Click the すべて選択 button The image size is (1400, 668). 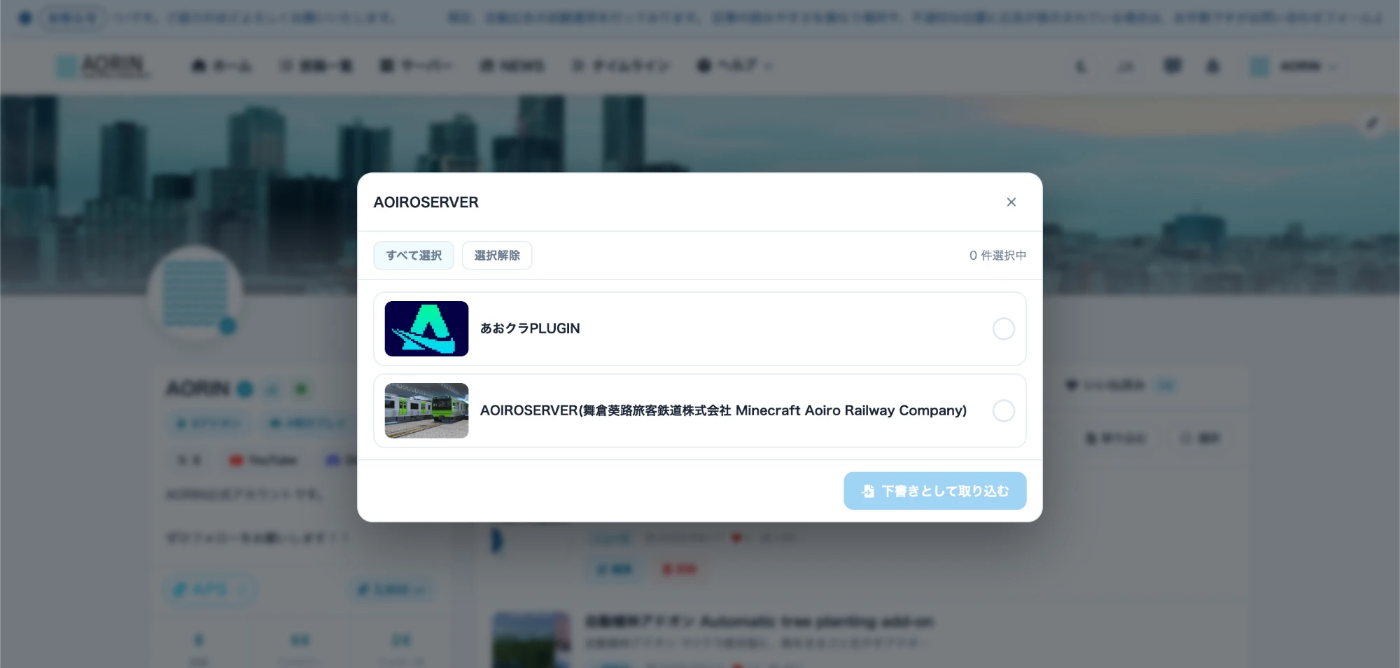(414, 255)
